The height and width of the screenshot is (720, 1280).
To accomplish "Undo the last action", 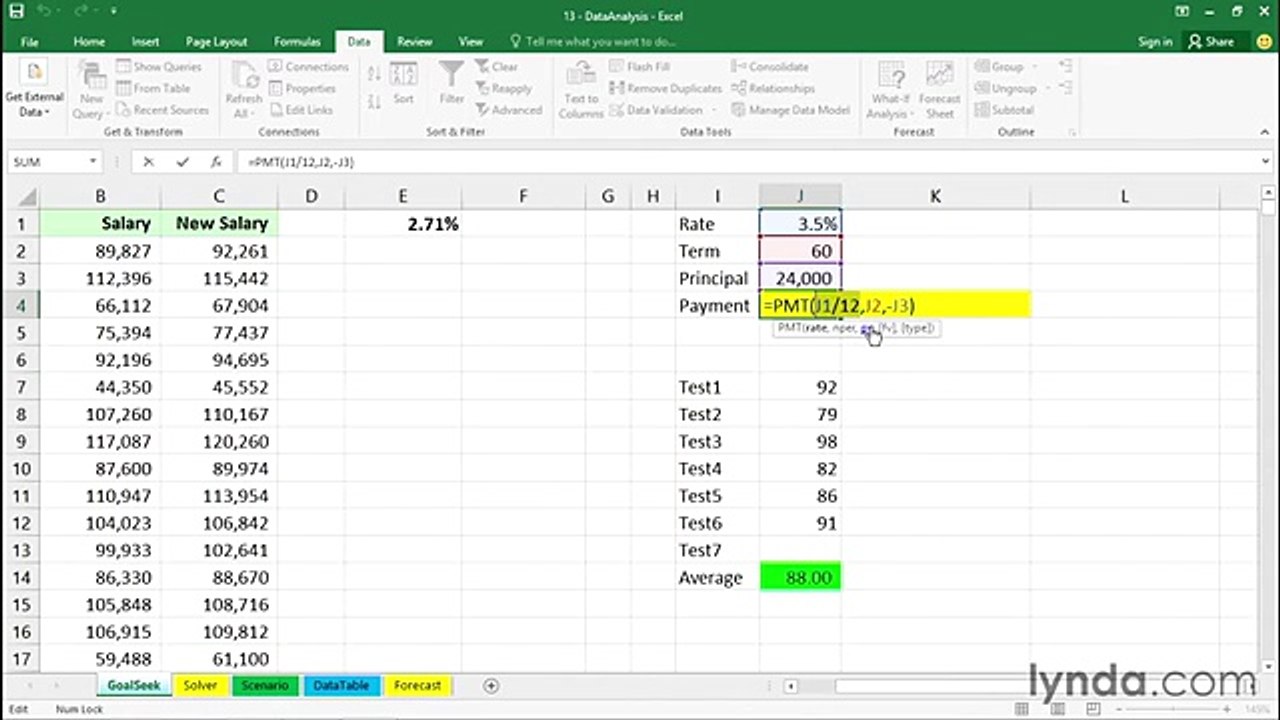I will click(46, 12).
